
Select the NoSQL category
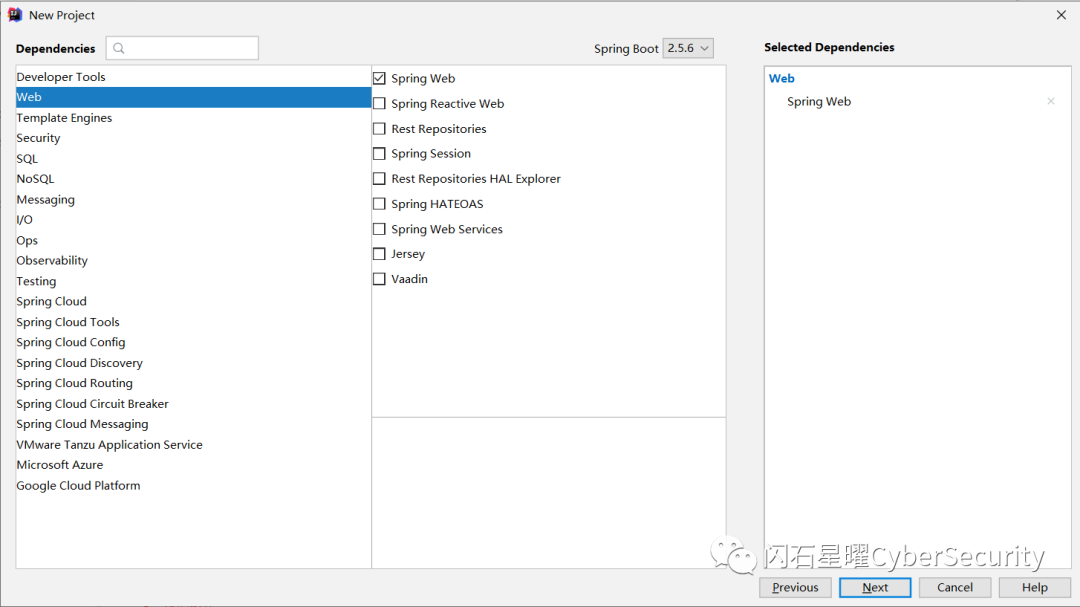[194, 178]
